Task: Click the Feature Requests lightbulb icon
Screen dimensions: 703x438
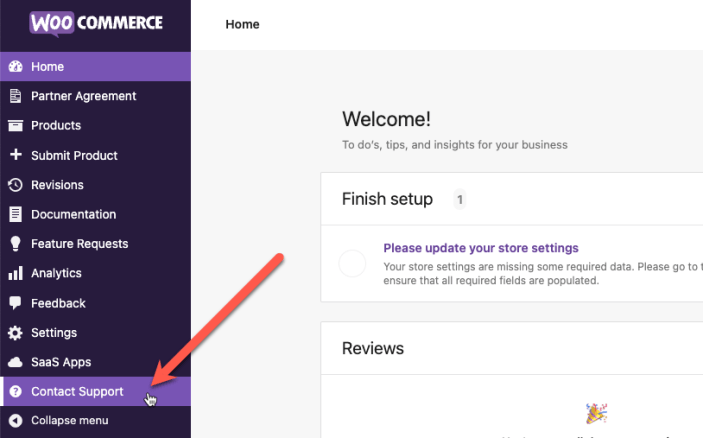Action: 16,243
